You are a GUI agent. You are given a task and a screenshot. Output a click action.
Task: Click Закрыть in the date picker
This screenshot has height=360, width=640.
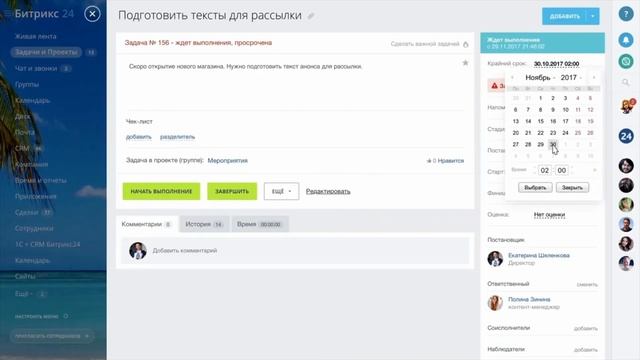(x=572, y=187)
